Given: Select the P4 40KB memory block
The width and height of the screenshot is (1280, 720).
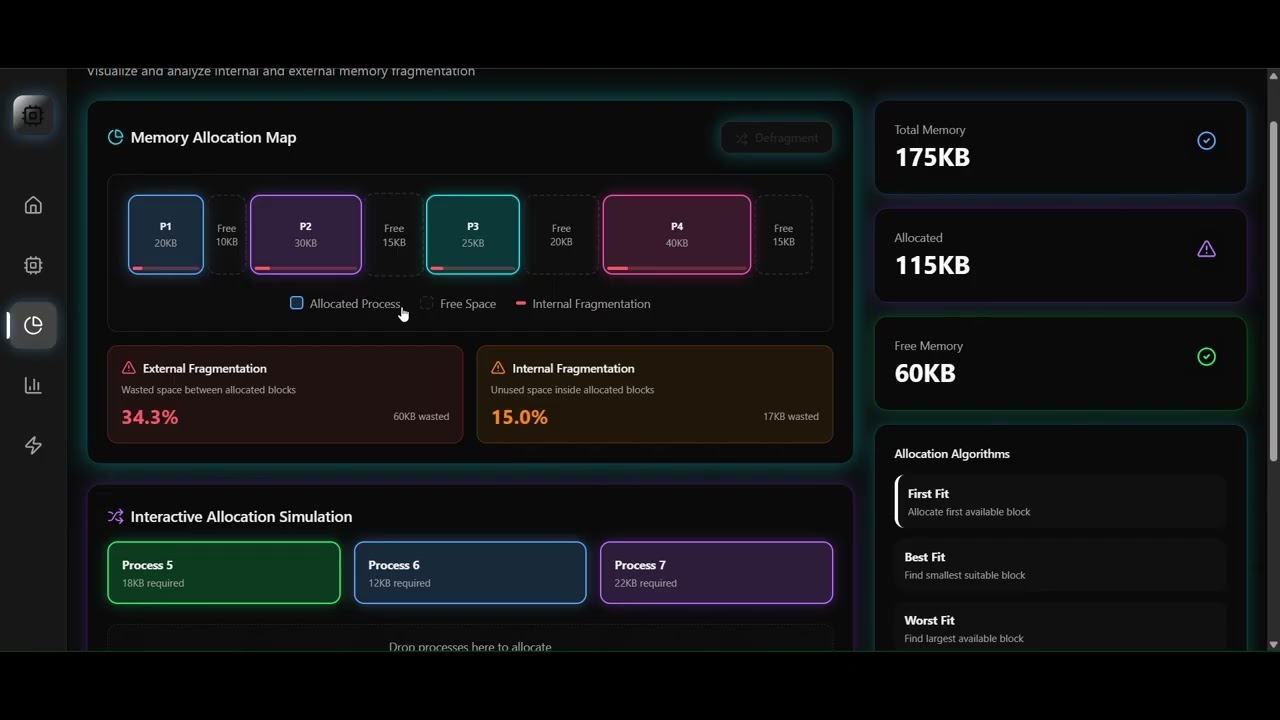Looking at the screenshot, I should point(677,235).
